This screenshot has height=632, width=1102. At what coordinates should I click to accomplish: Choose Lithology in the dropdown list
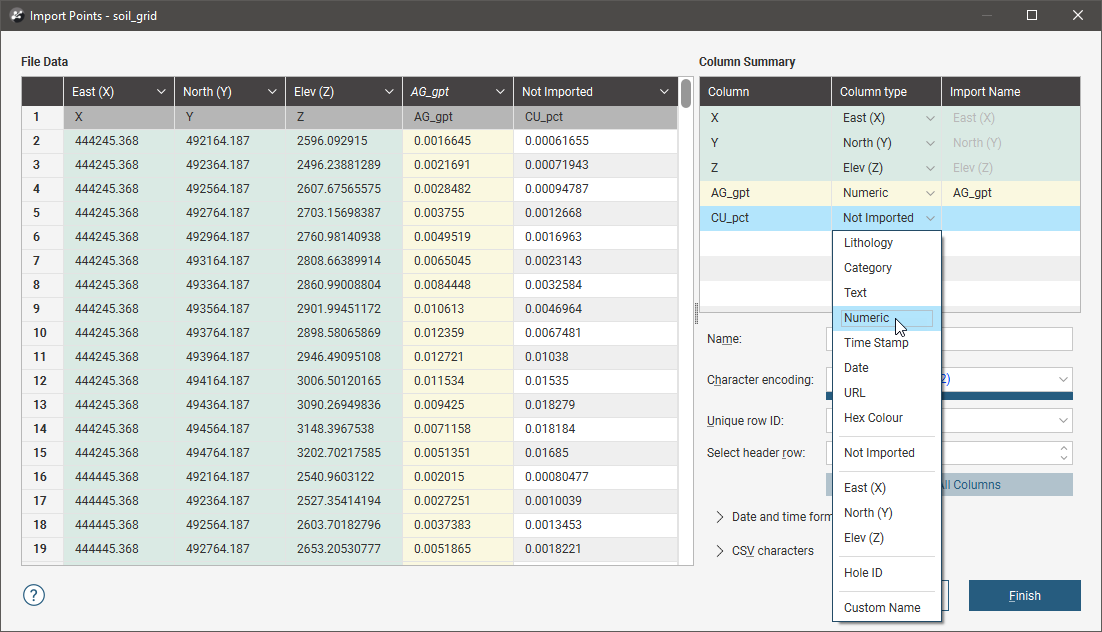pos(868,243)
